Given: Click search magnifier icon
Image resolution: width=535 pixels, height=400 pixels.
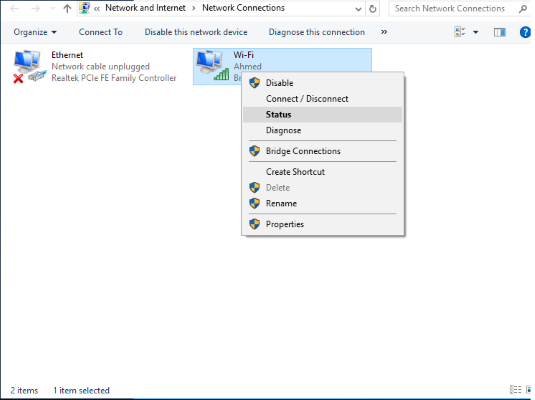Looking at the screenshot, I should 522,9.
